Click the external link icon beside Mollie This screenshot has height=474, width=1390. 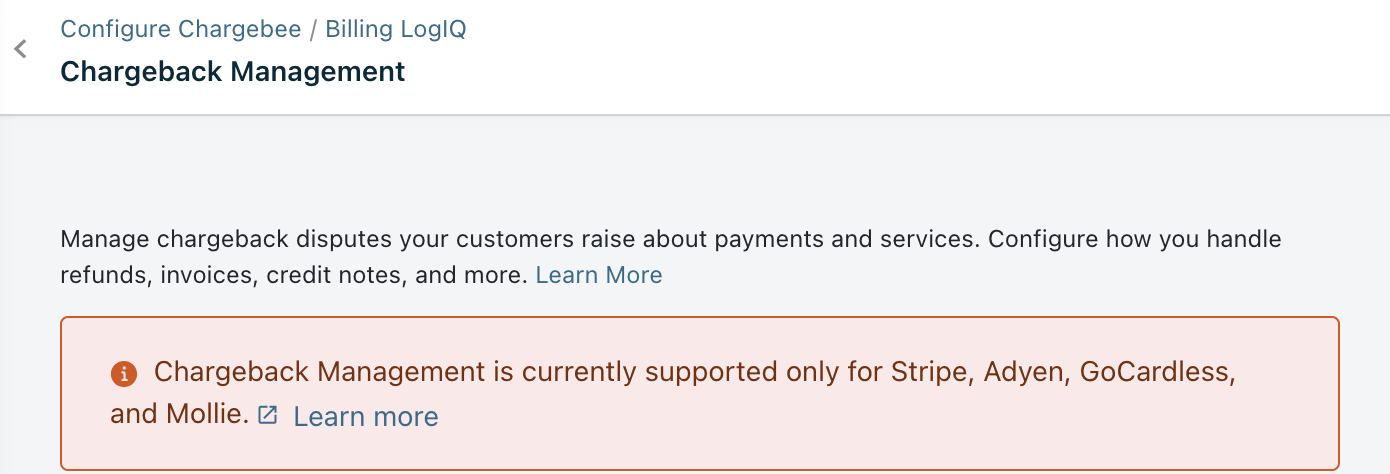(267, 415)
